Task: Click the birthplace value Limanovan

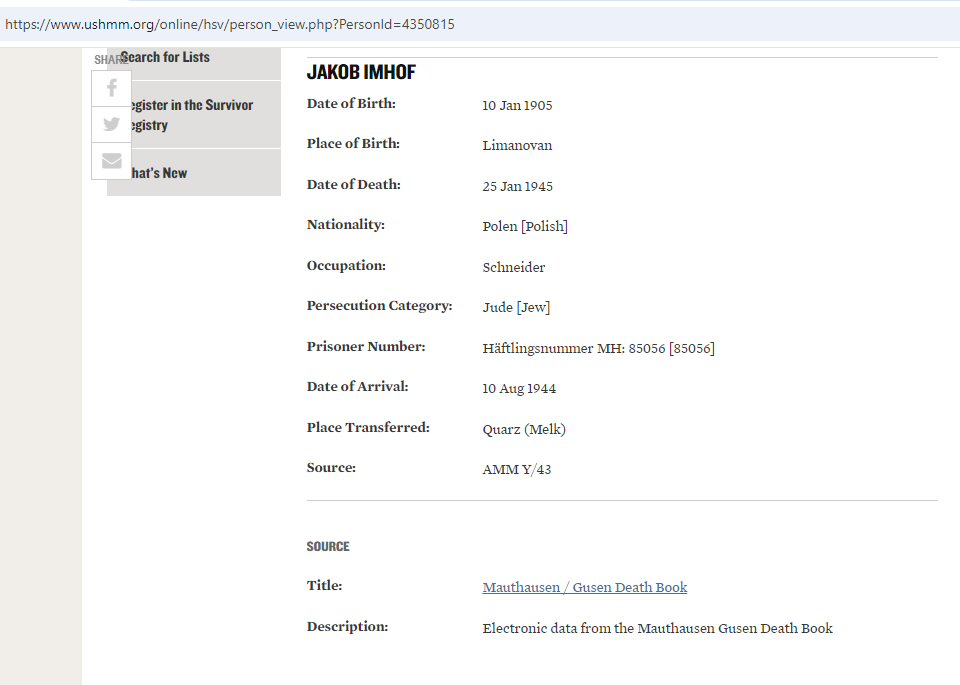Action: (517, 146)
